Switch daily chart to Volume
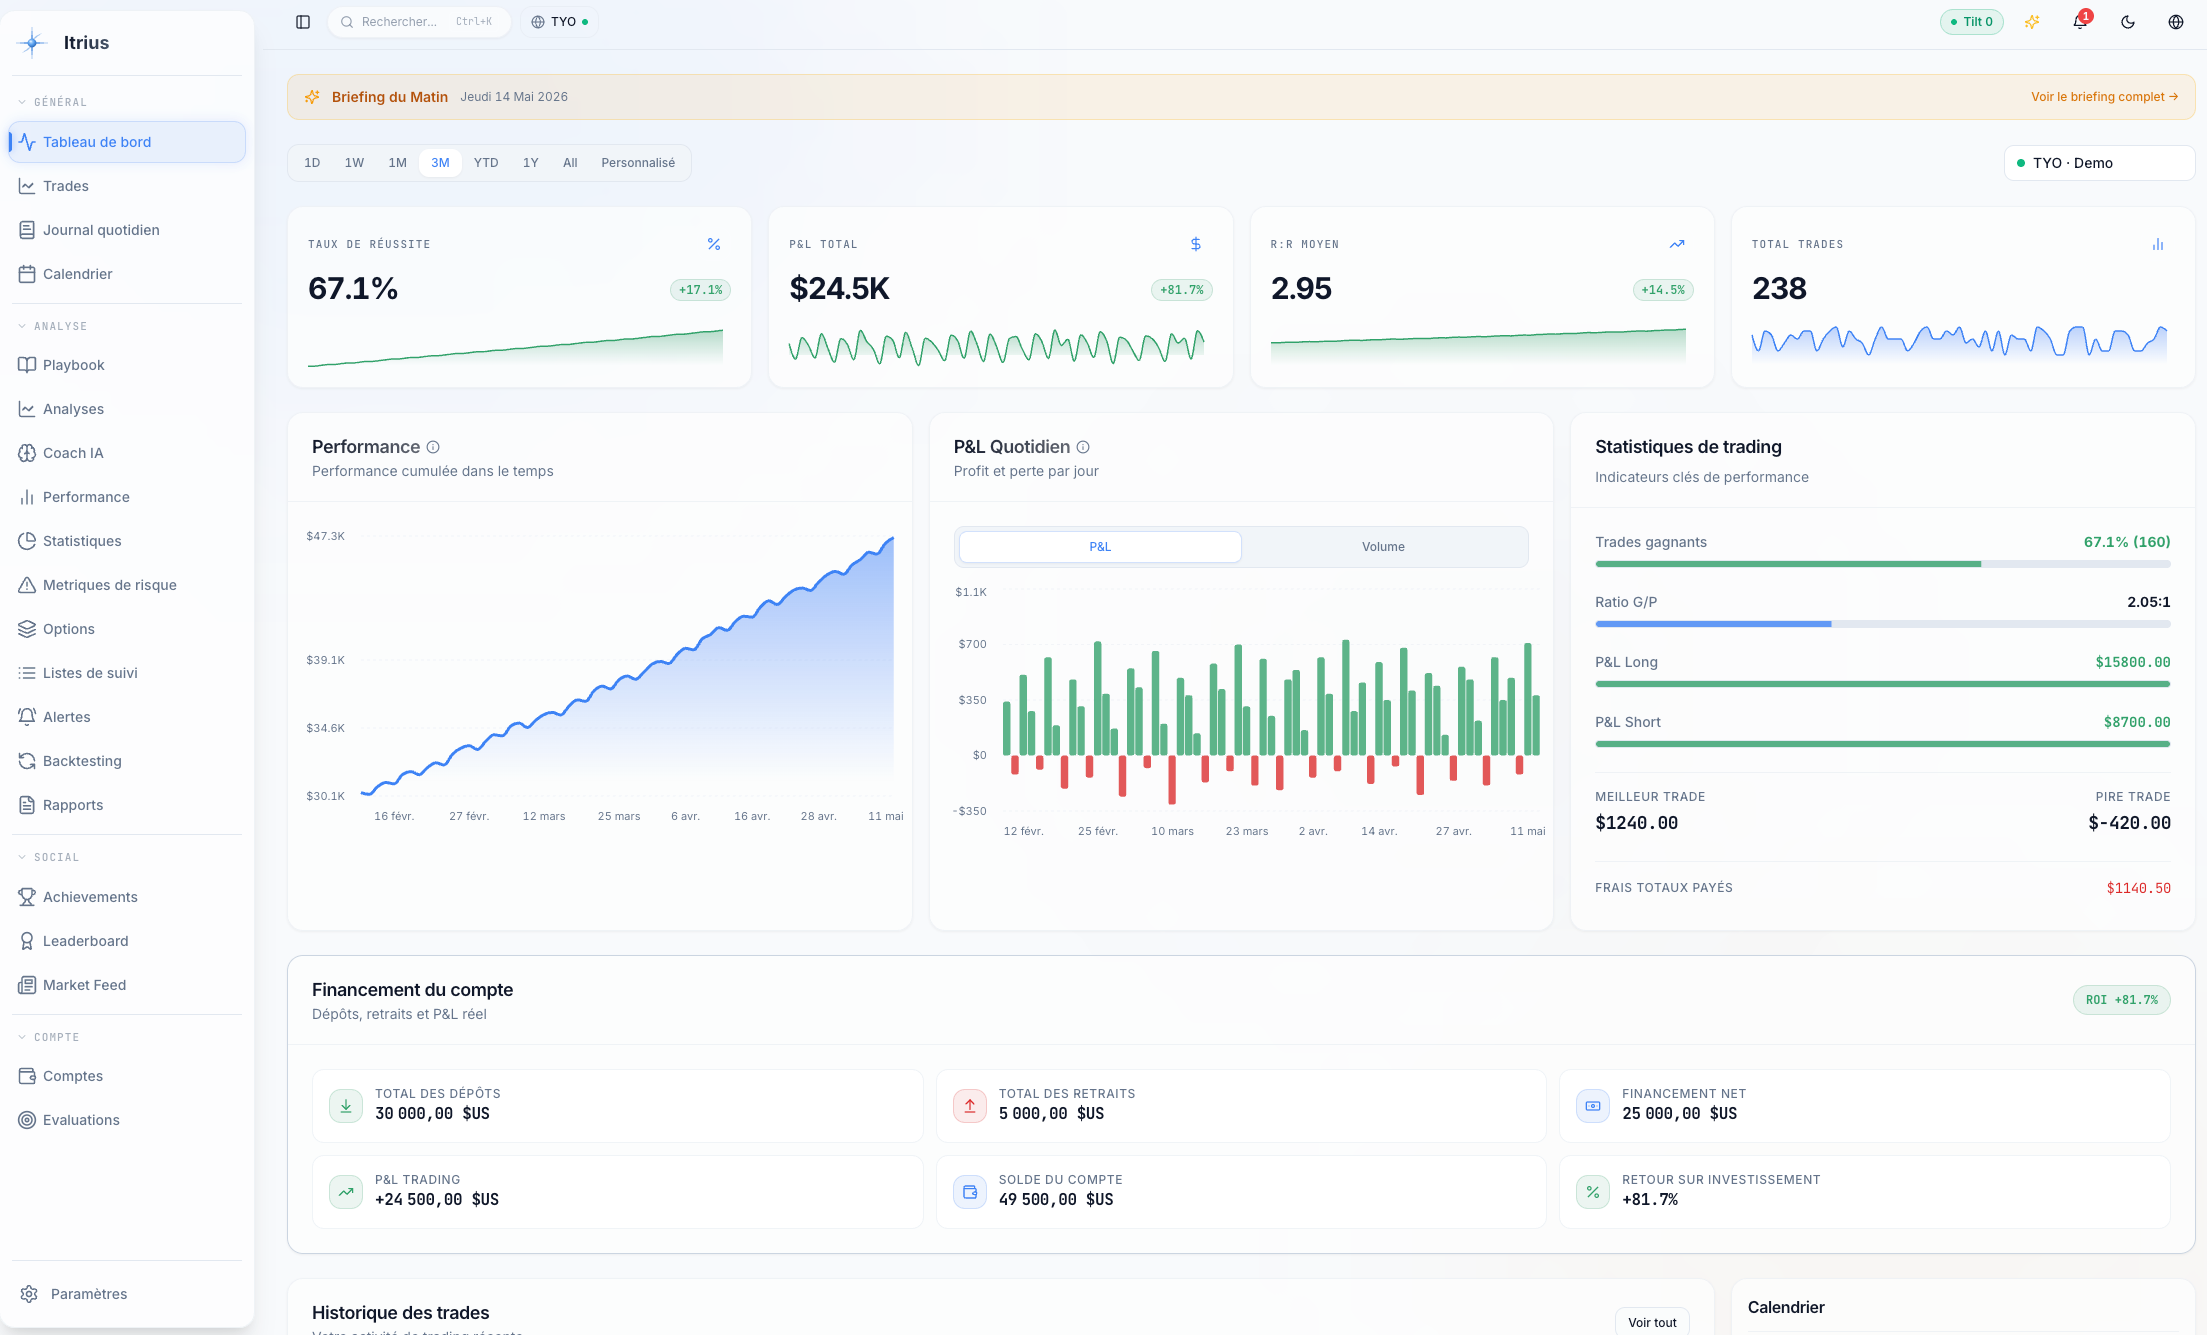The height and width of the screenshot is (1335, 2207). (1383, 547)
